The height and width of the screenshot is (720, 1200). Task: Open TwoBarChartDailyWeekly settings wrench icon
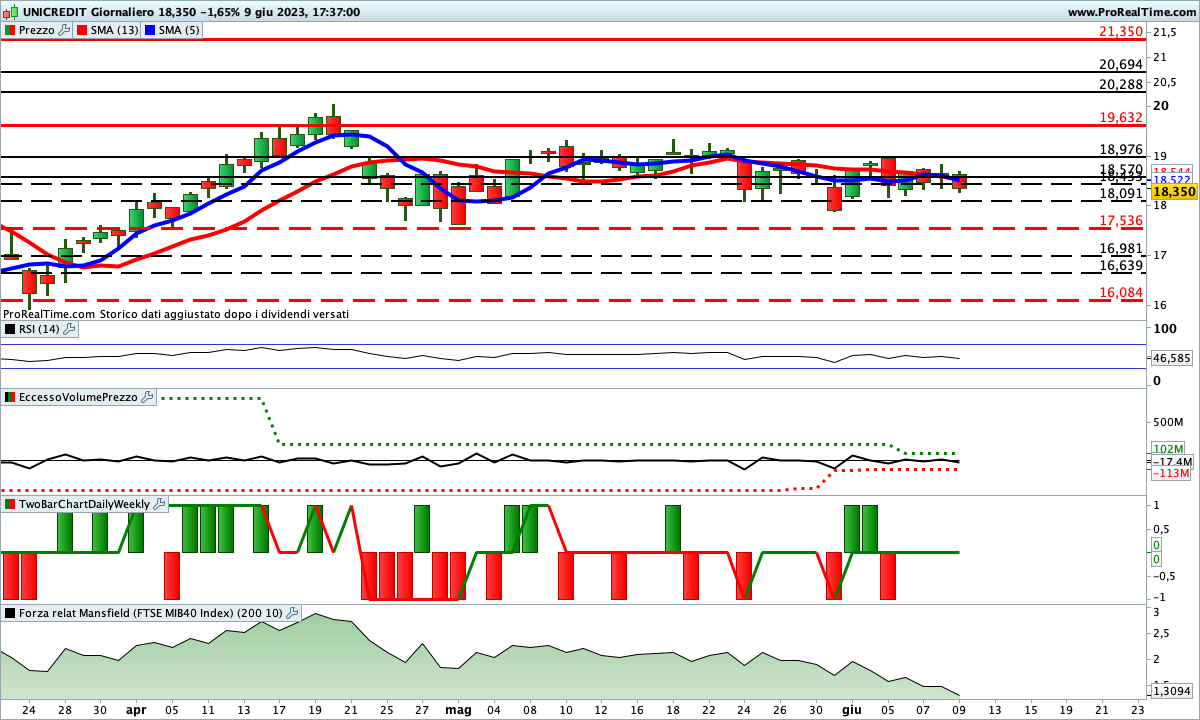tap(159, 503)
